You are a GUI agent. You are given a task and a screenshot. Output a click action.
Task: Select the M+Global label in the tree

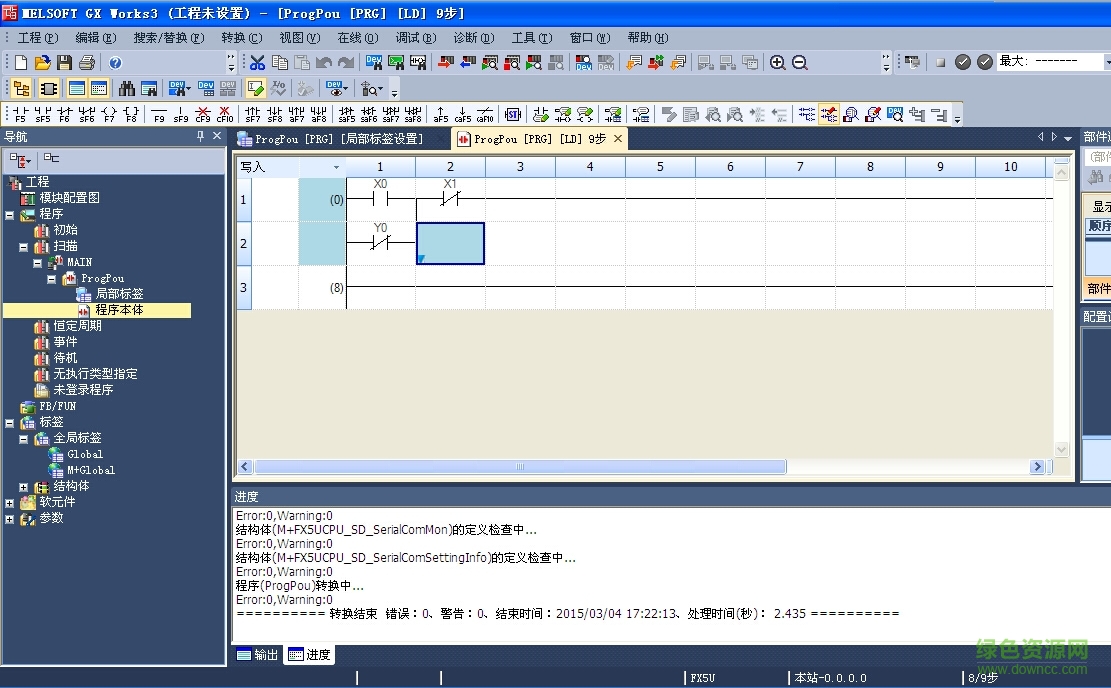click(x=90, y=470)
